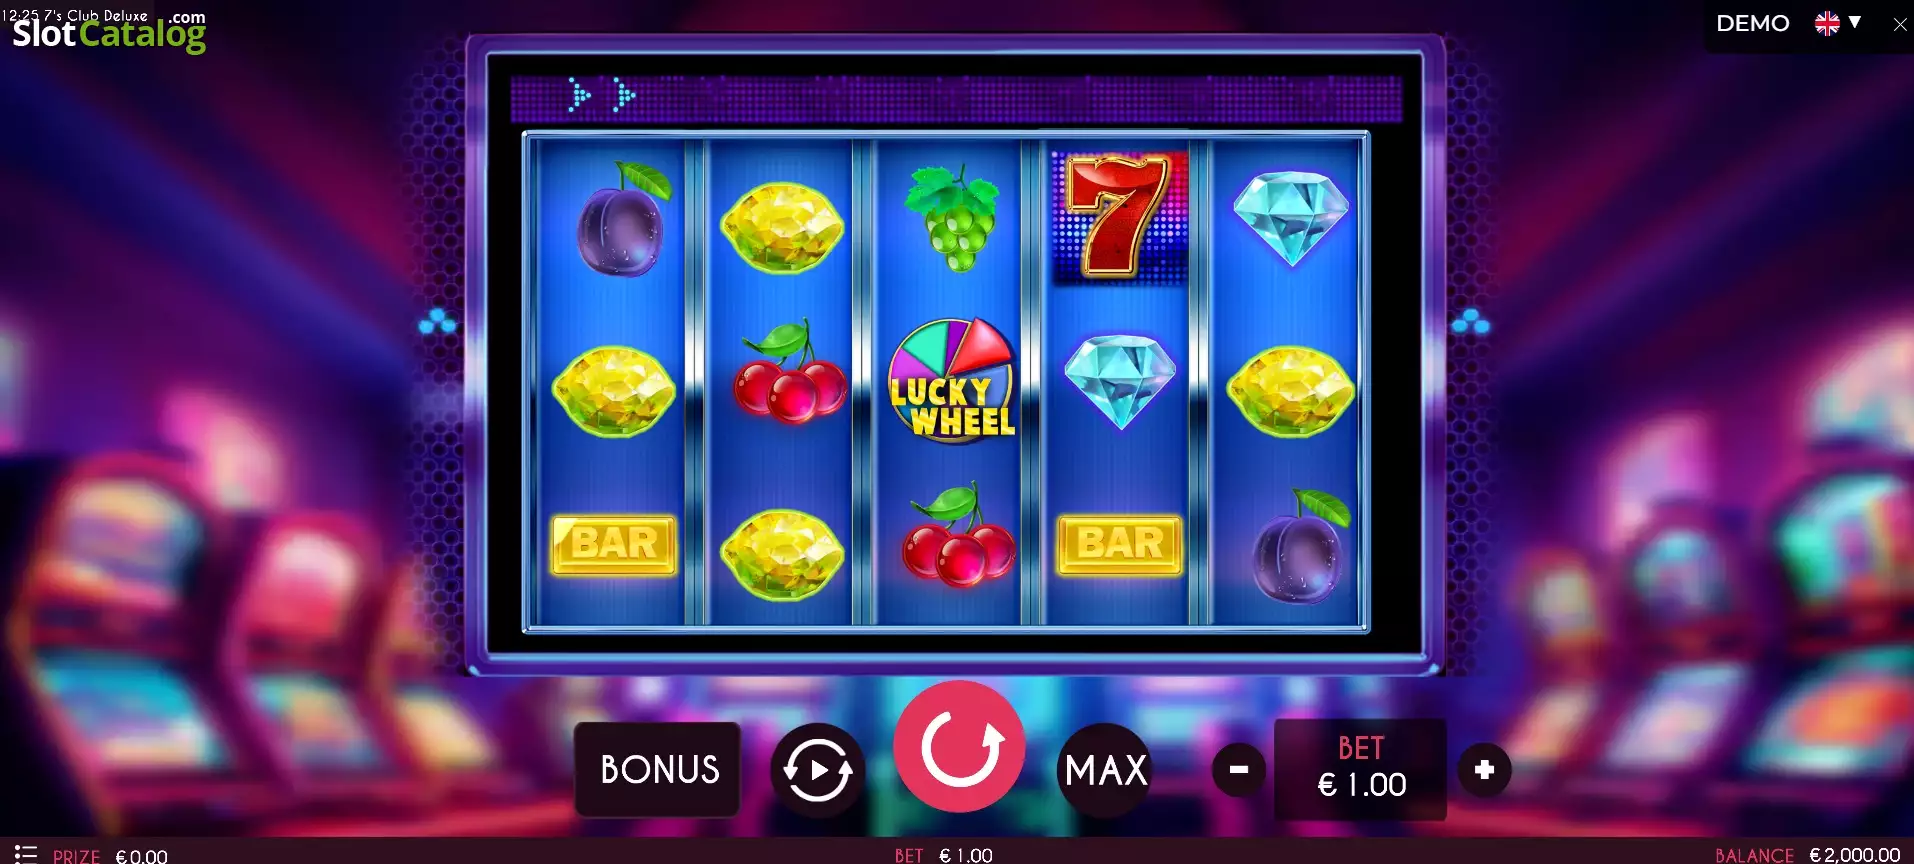Viewport: 1914px width, 864px height.
Task: Click the red 7 symbol
Action: click(1119, 216)
